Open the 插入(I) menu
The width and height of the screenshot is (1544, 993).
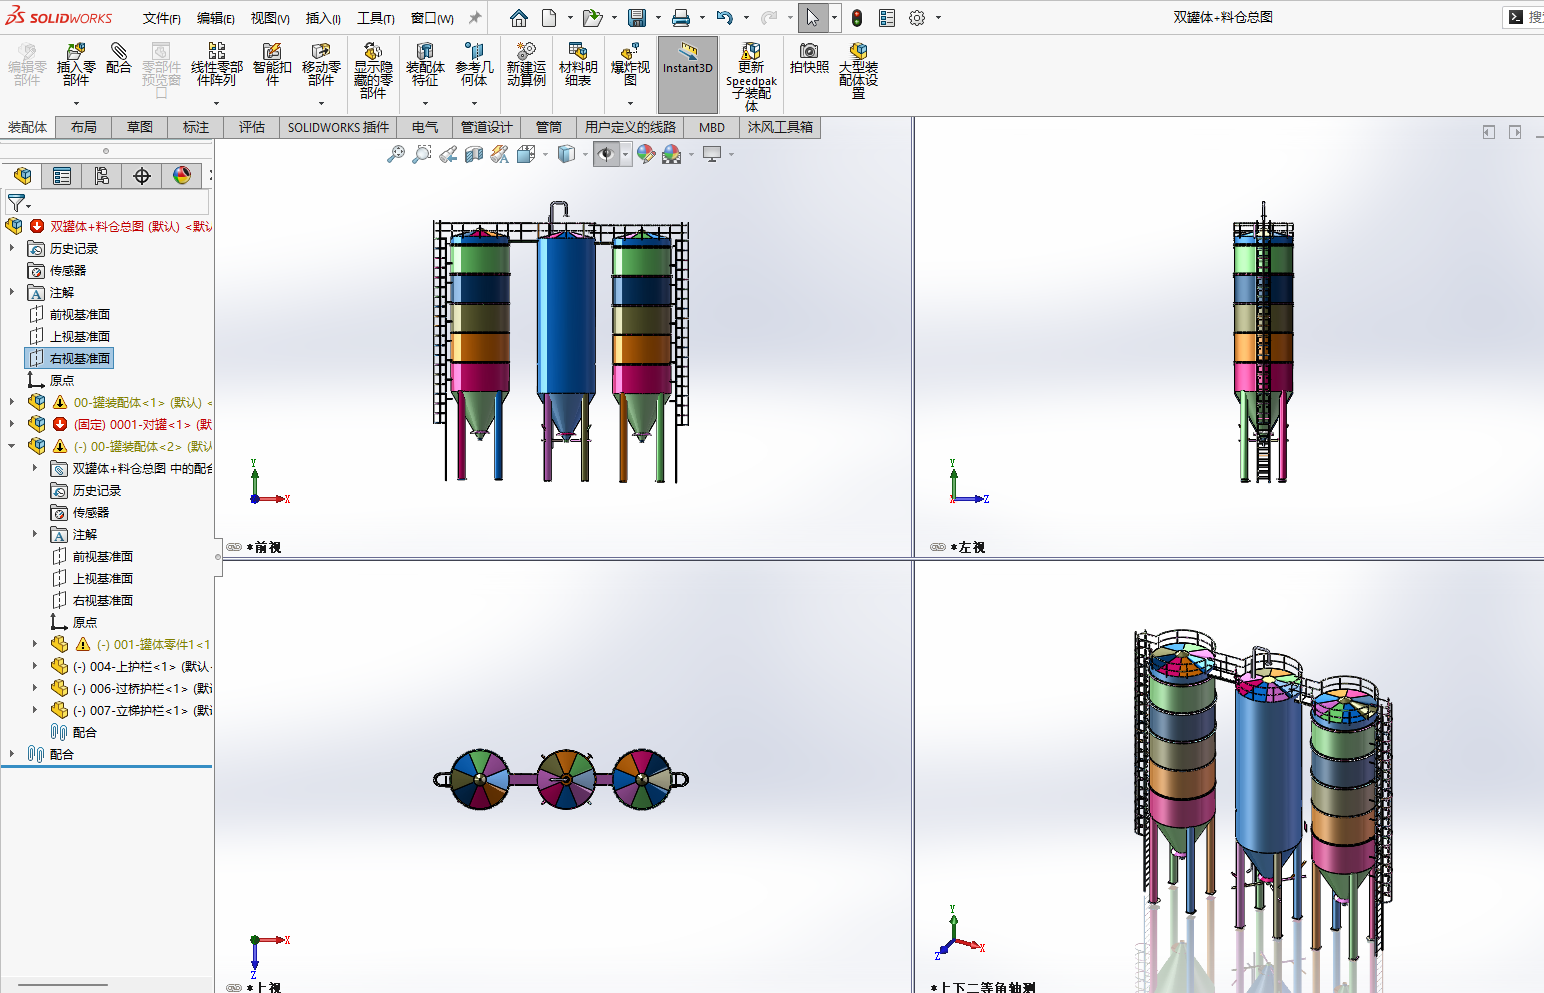323,18
